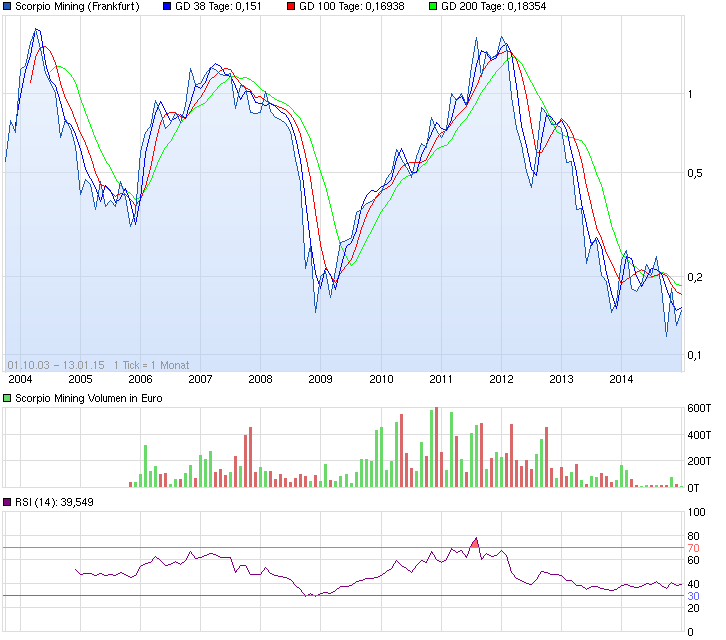Click the red RSI threshold label 70
This screenshot has height=640, width=726.
click(x=694, y=548)
